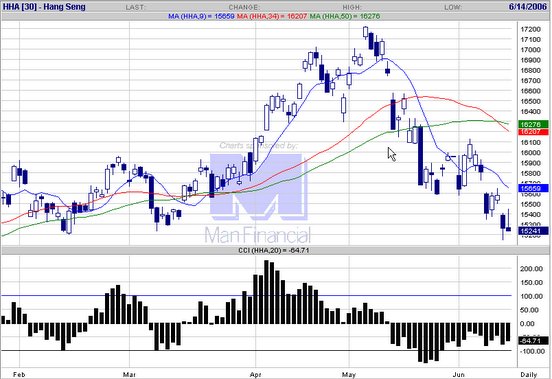Click the 17200 price axis label
This screenshot has height=379, width=552.
pyautogui.click(x=530, y=29)
